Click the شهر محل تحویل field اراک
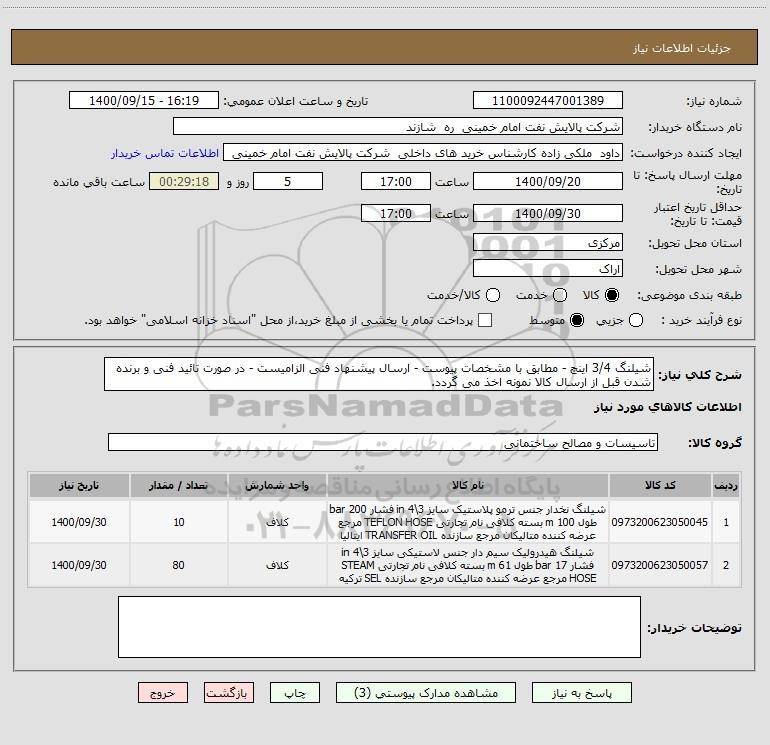The width and height of the screenshot is (770, 745). coord(548,269)
